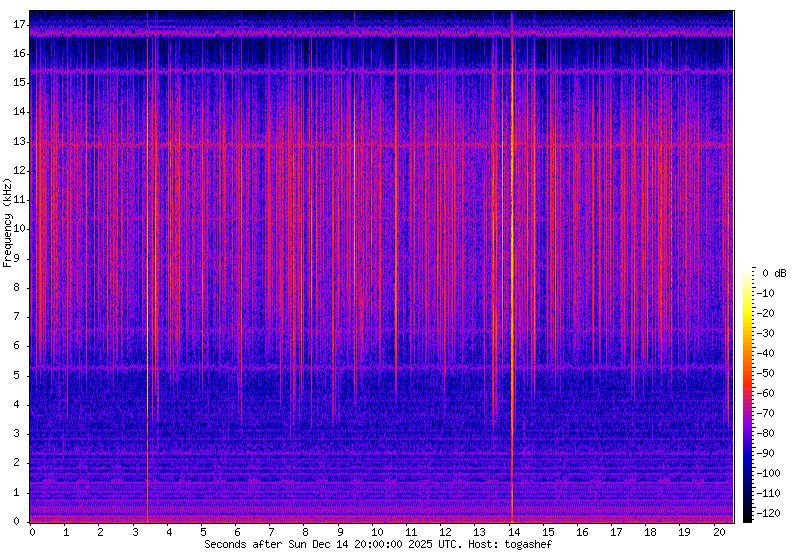Click the 17 kHz tick label
Viewport: 800px width, 552px height.
click(20, 24)
